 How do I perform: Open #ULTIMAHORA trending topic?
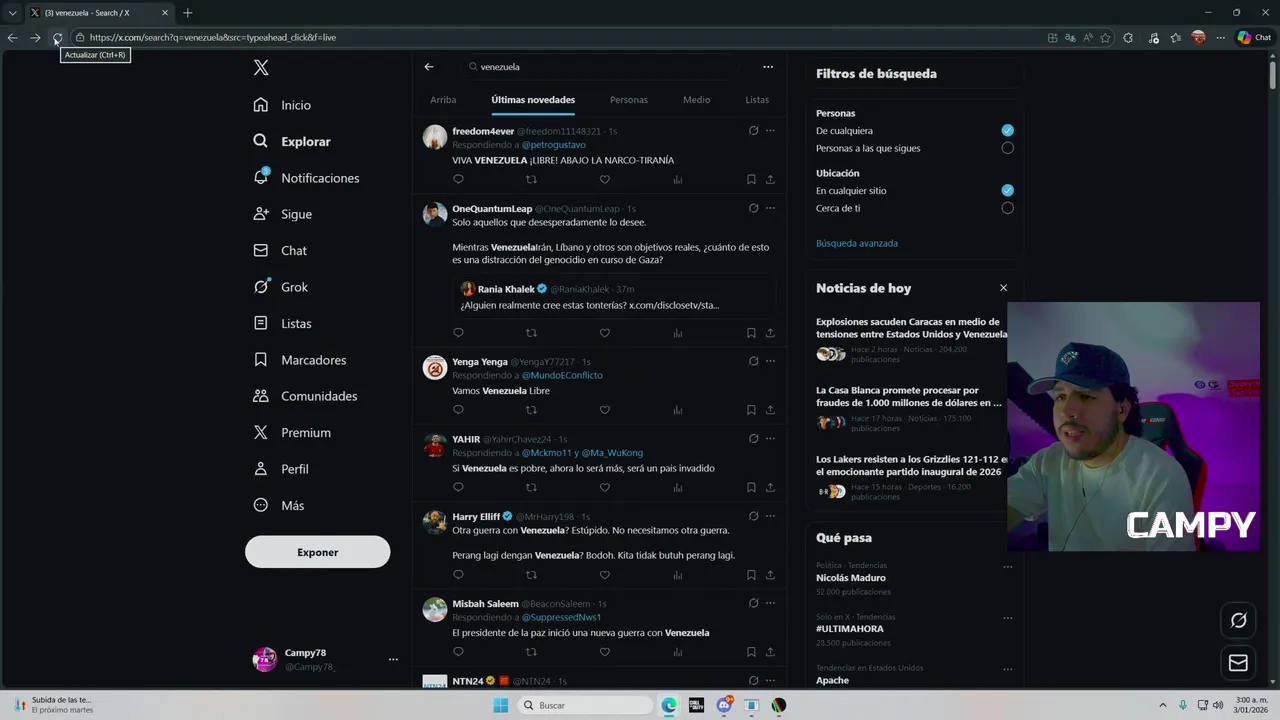(850, 629)
